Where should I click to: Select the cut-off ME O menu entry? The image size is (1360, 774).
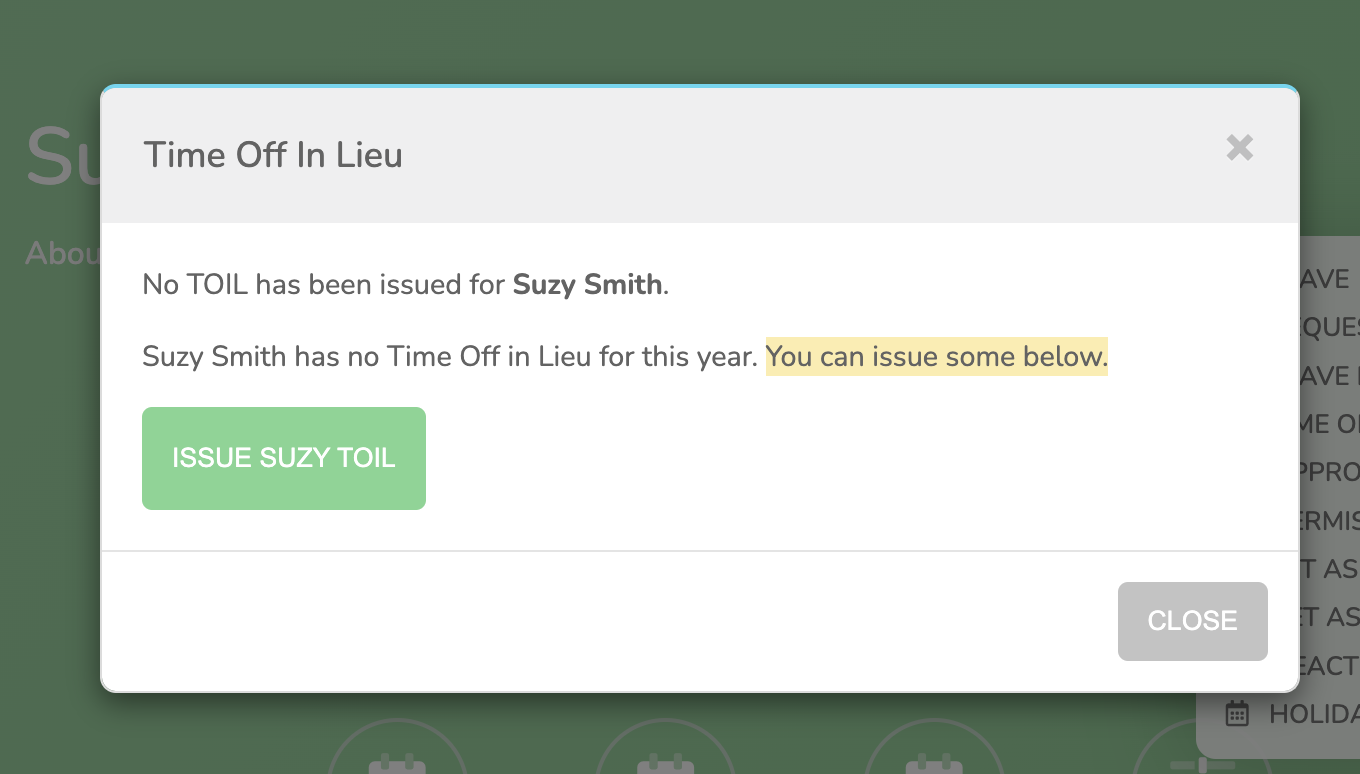click(x=1329, y=424)
